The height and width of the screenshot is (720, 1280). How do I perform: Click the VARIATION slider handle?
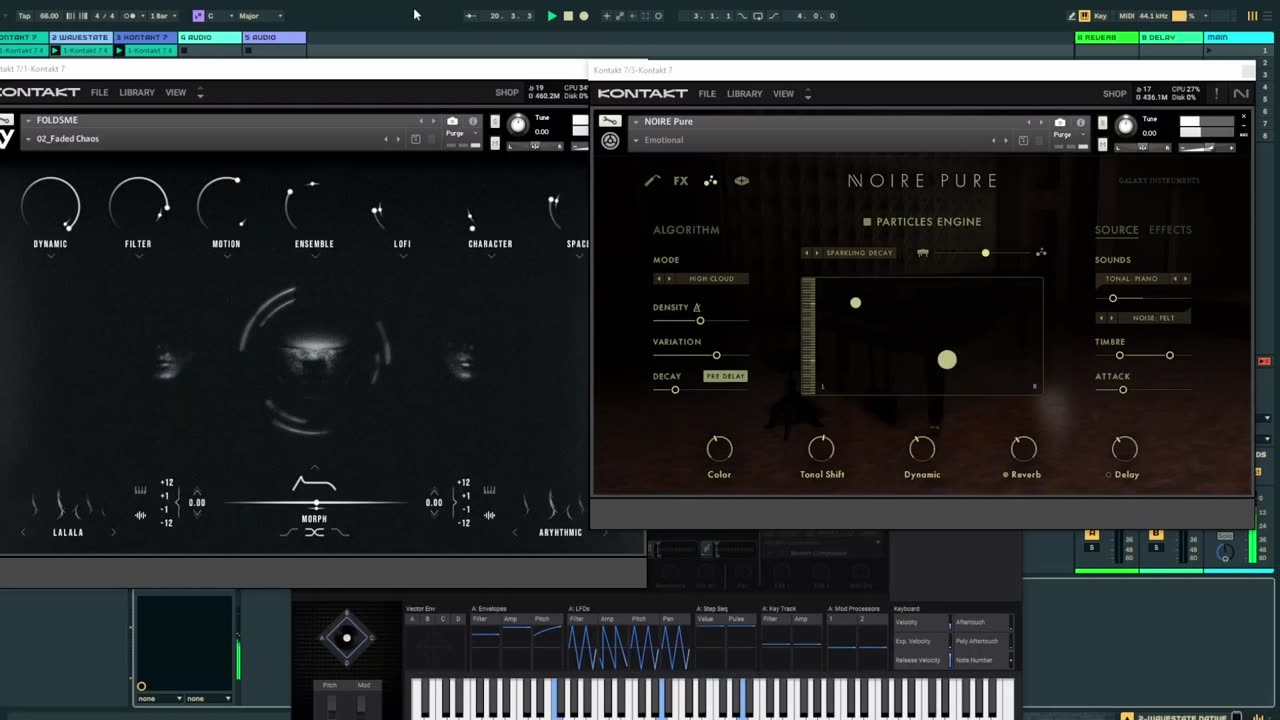point(716,355)
